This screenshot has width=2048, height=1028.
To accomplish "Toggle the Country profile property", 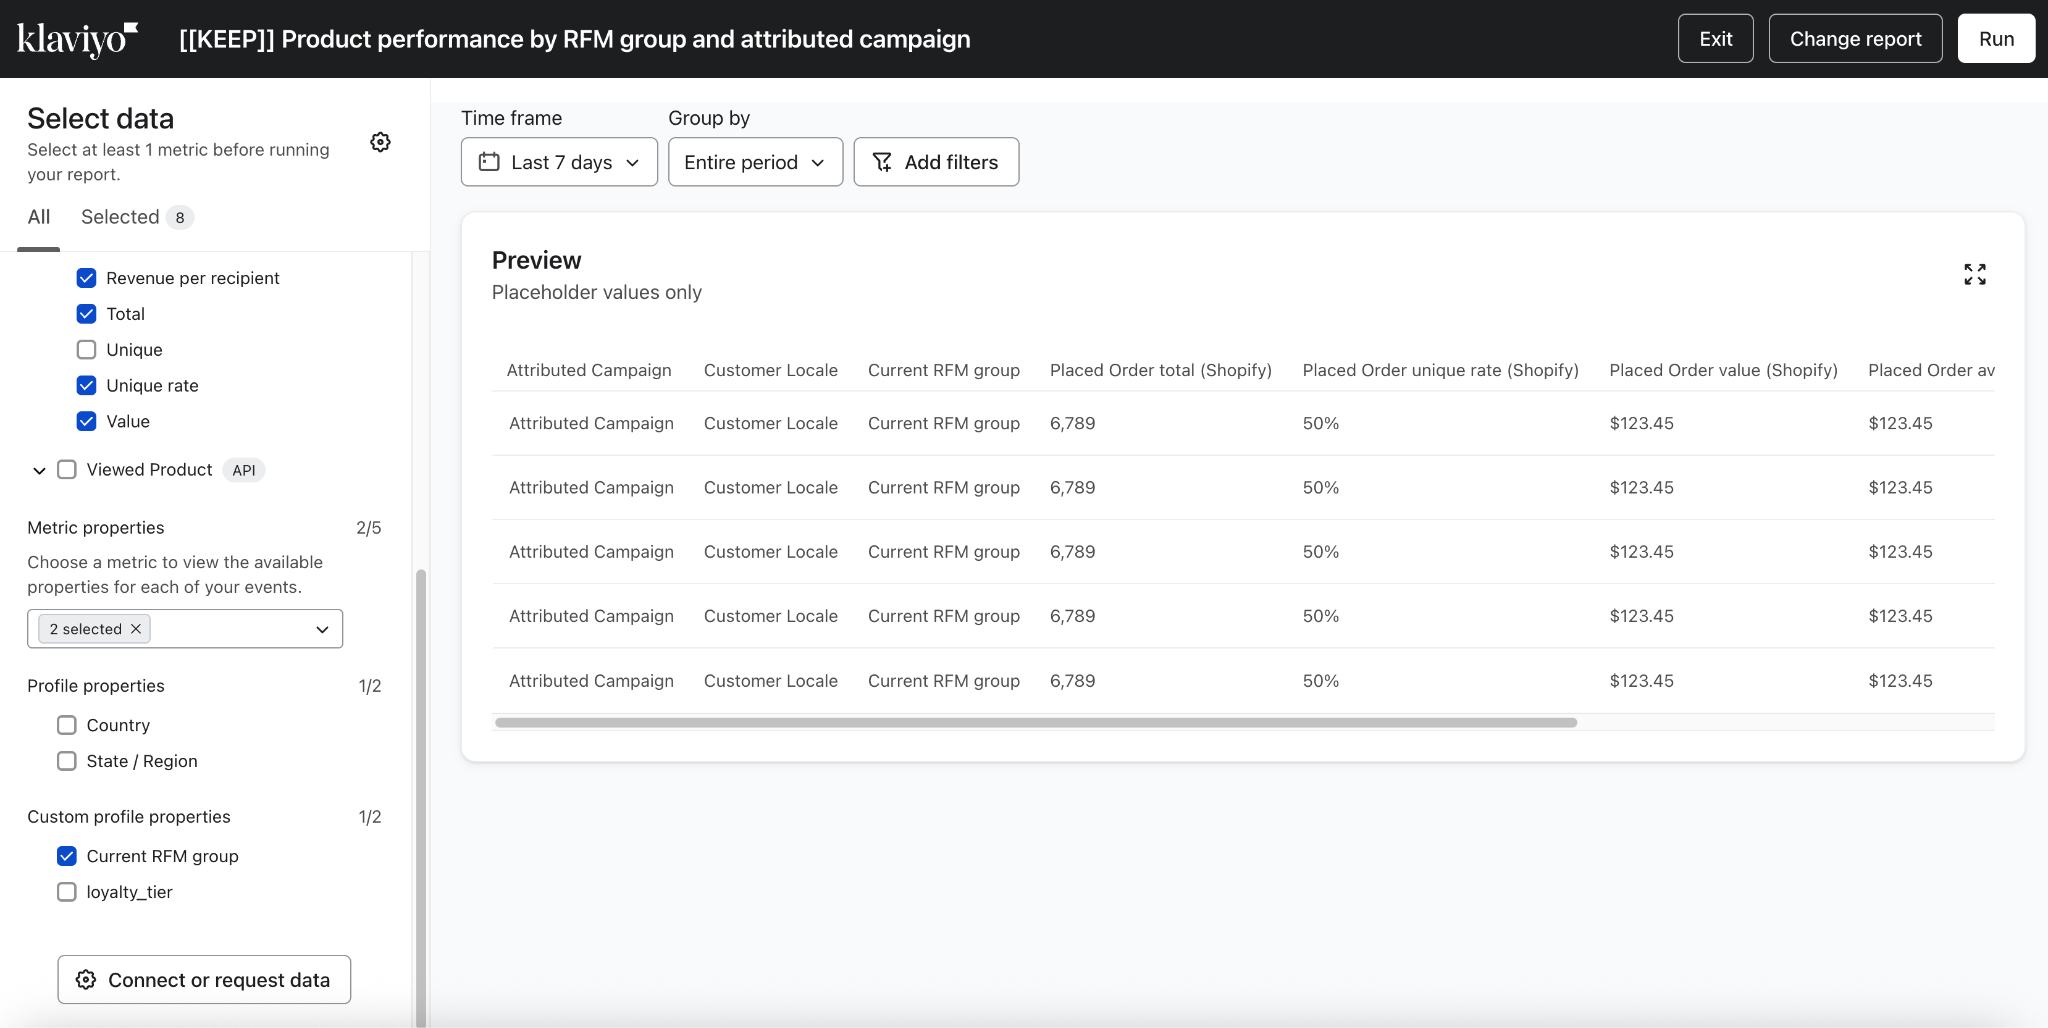I will 67,725.
